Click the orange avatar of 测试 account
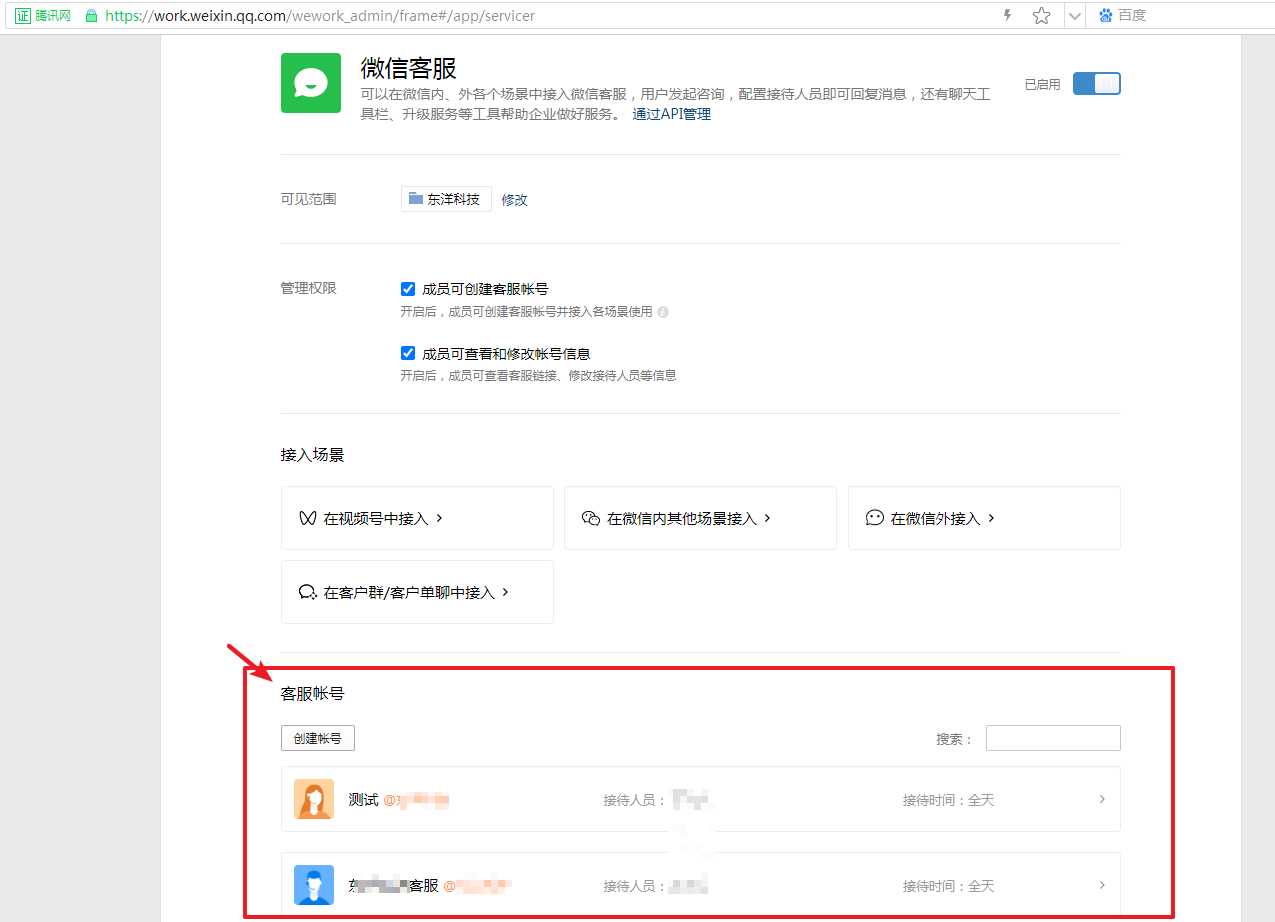 314,799
